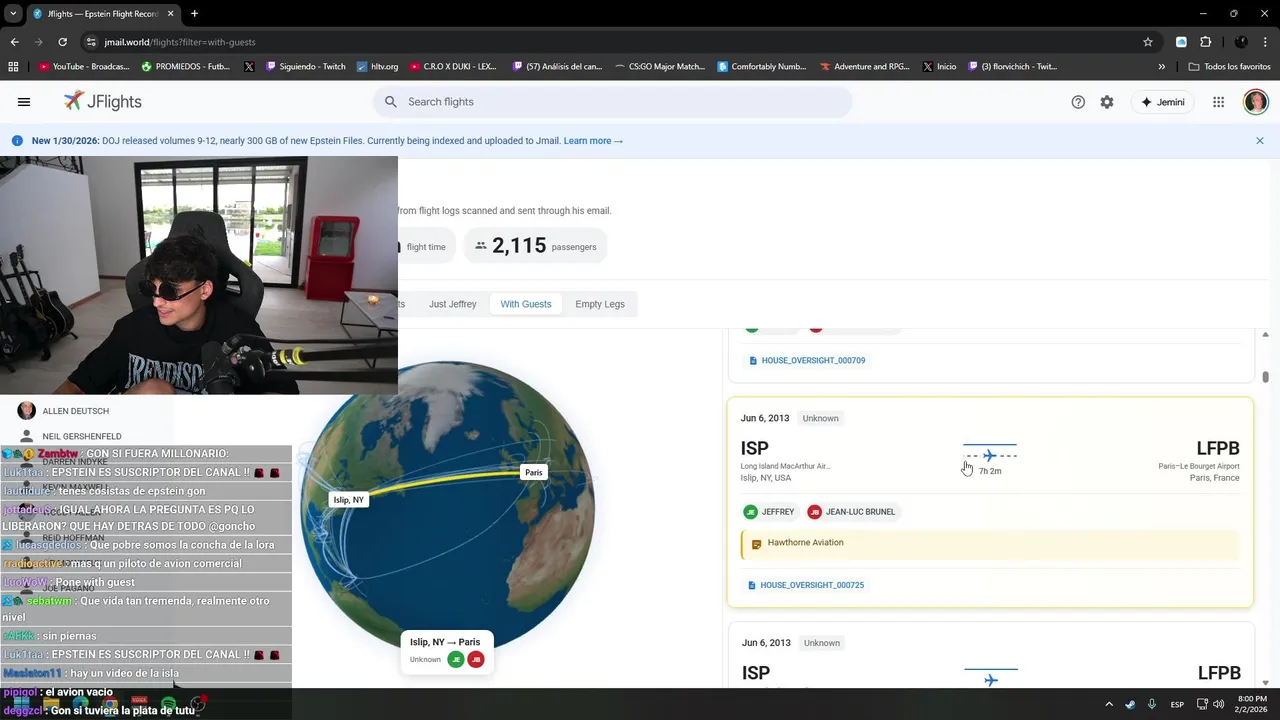The height and width of the screenshot is (720, 1280).
Task: Click the JEAN-LUC BRUNEL passenger chip
Action: (852, 512)
